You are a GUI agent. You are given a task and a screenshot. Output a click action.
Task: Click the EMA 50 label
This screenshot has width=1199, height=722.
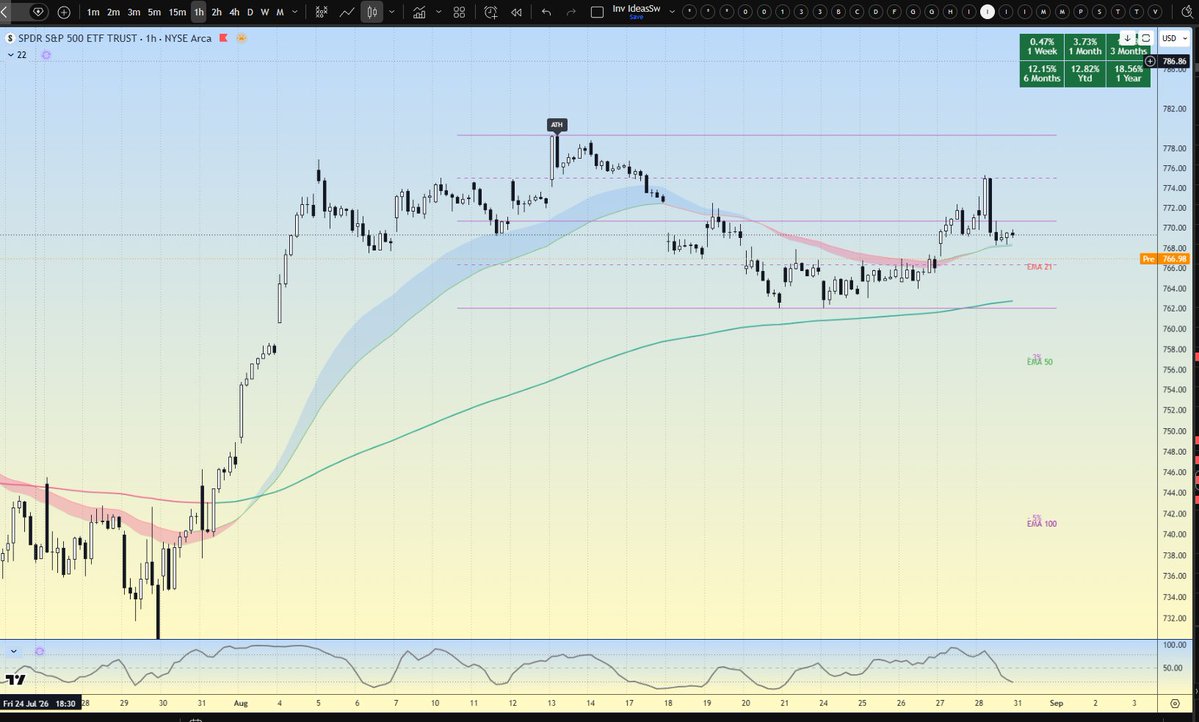pyautogui.click(x=1039, y=362)
